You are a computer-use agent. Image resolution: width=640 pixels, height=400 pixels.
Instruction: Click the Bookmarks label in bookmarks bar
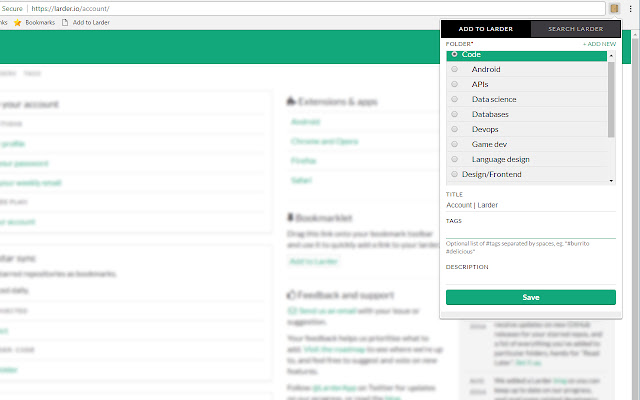coord(40,22)
